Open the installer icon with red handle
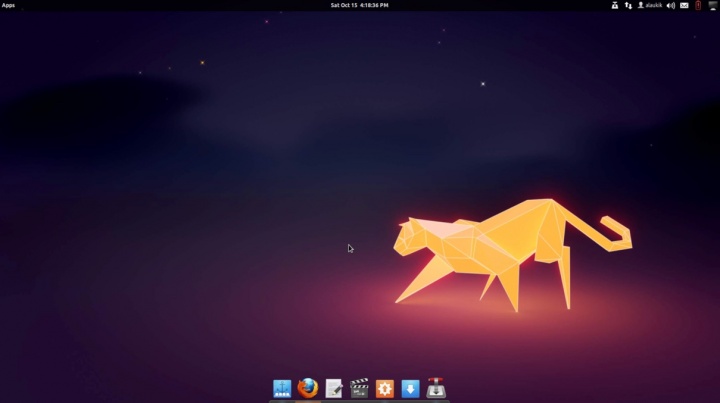720x403 pixels. (x=436, y=389)
